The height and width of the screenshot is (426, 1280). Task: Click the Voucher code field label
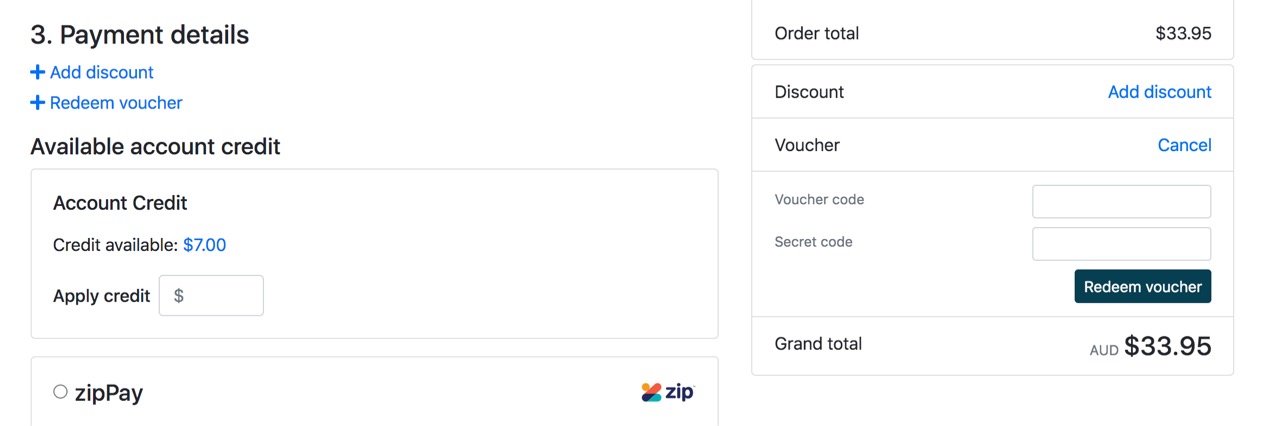pos(819,200)
